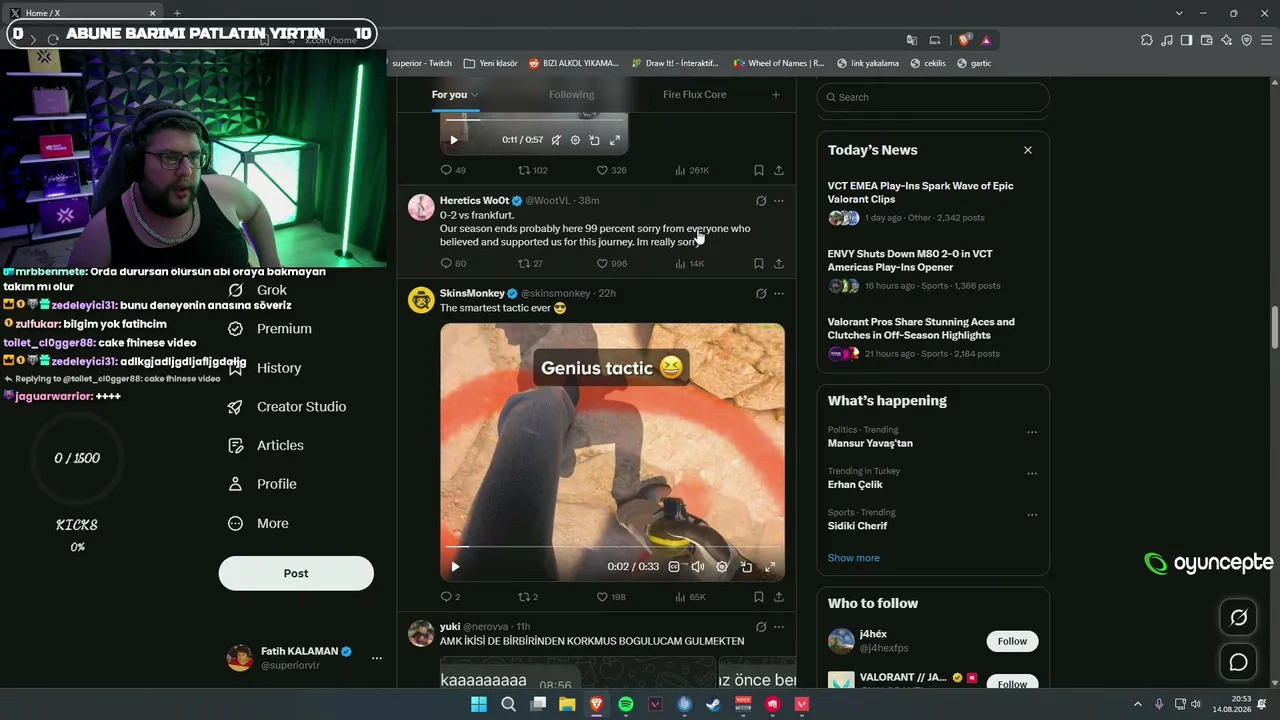
Task: Open Creator Studio in the sidebar
Action: 287,407
